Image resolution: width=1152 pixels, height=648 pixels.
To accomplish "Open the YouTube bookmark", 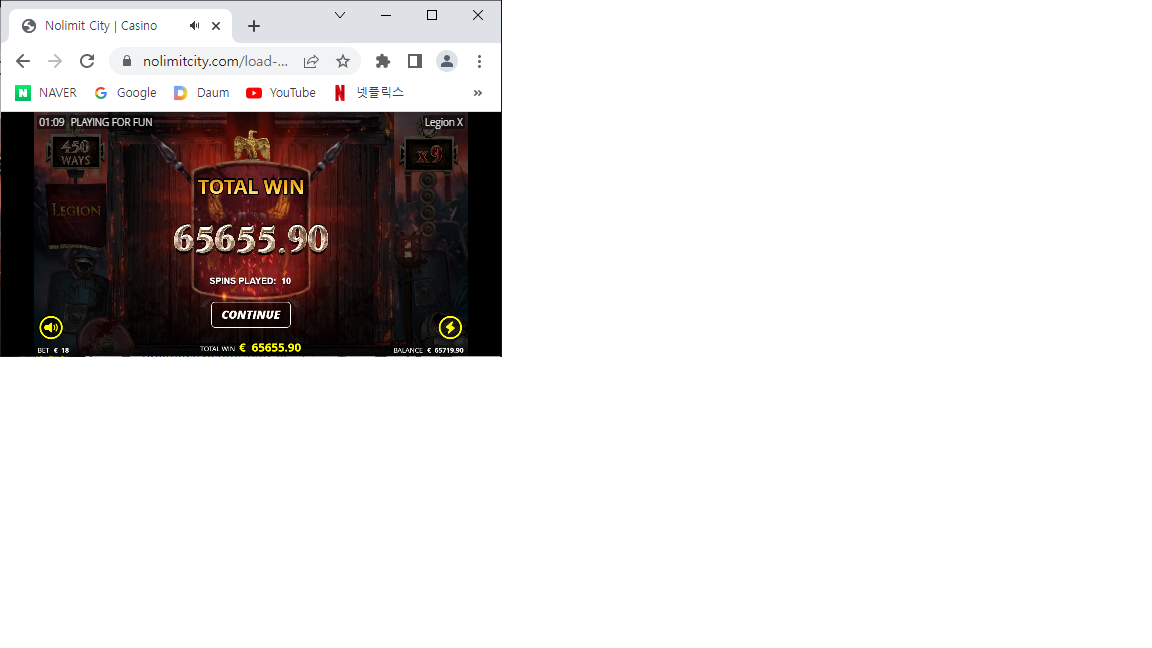I will 281,93.
